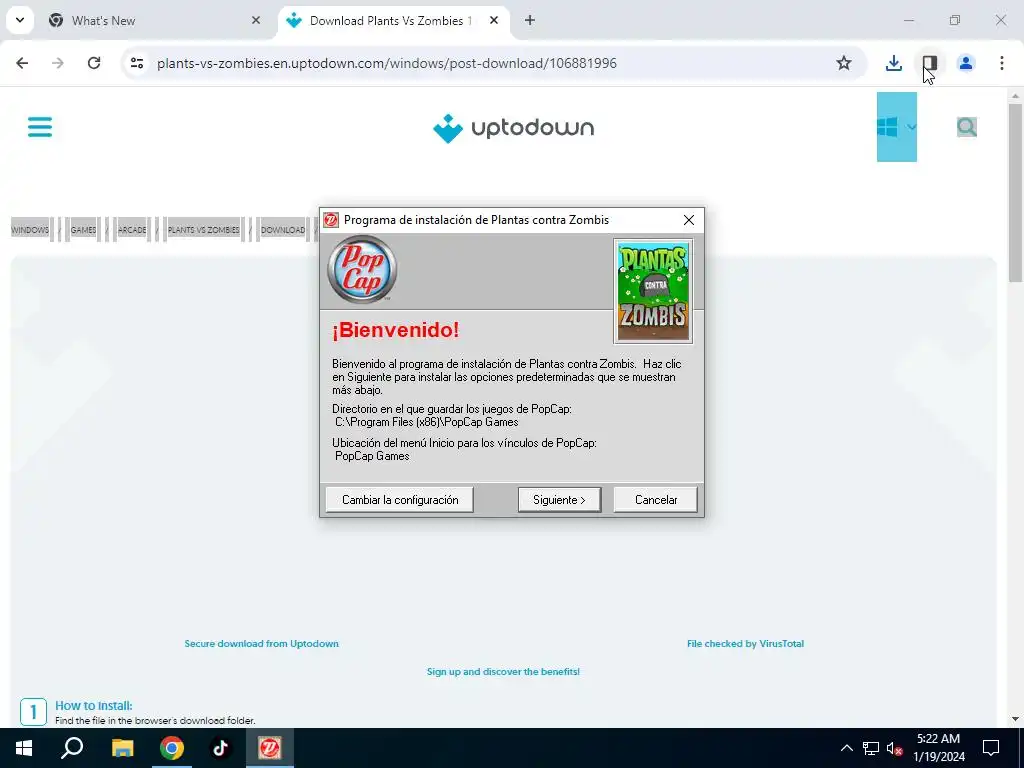Open taskbar search magnifier

pyautogui.click(x=72, y=748)
